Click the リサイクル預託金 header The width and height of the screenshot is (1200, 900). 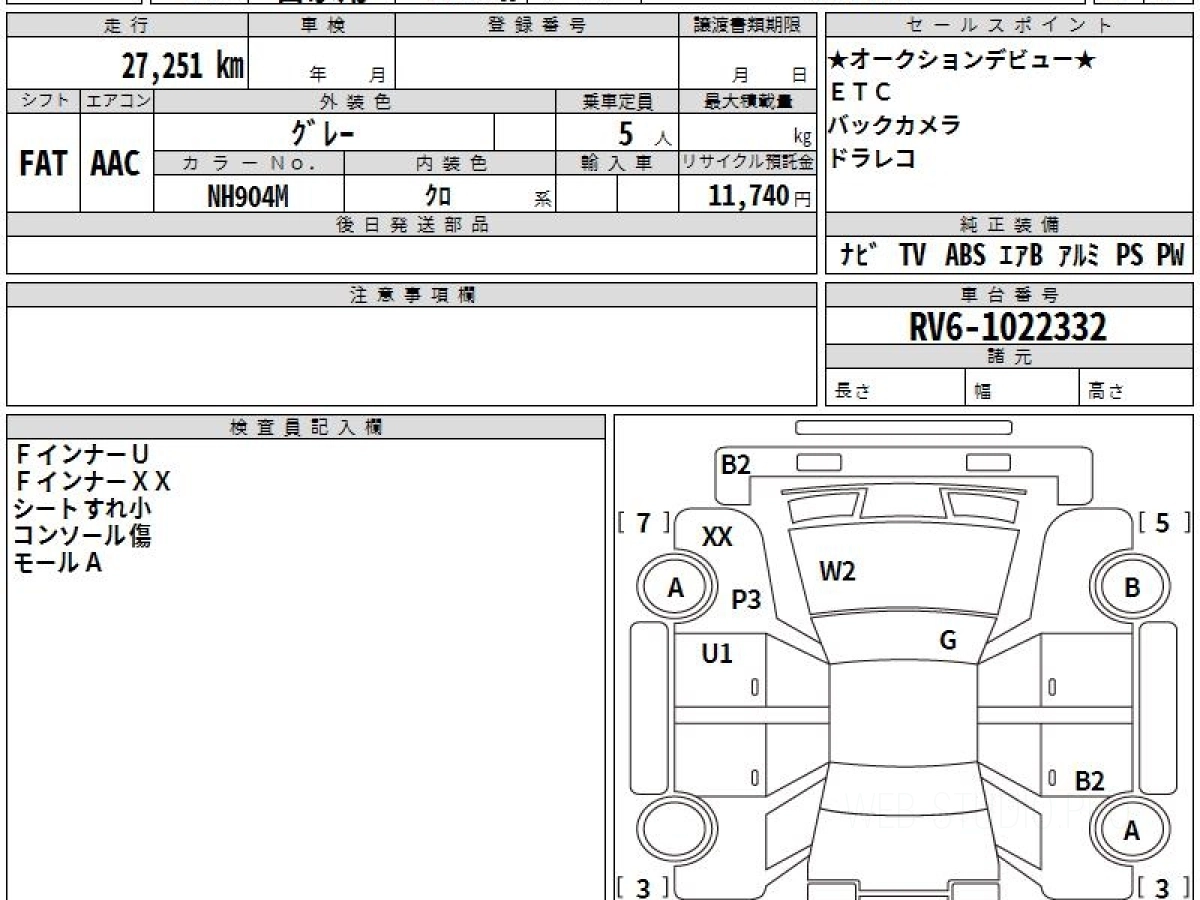point(748,163)
